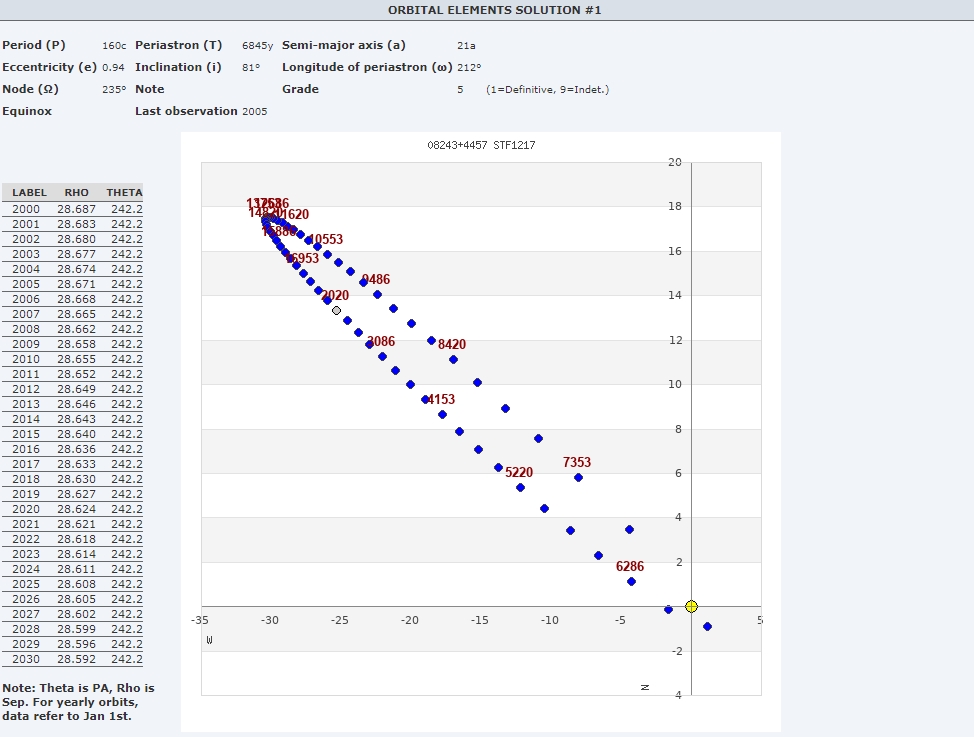The width and height of the screenshot is (974, 737).
Task: Click the LABEL column header
Action: [30, 192]
